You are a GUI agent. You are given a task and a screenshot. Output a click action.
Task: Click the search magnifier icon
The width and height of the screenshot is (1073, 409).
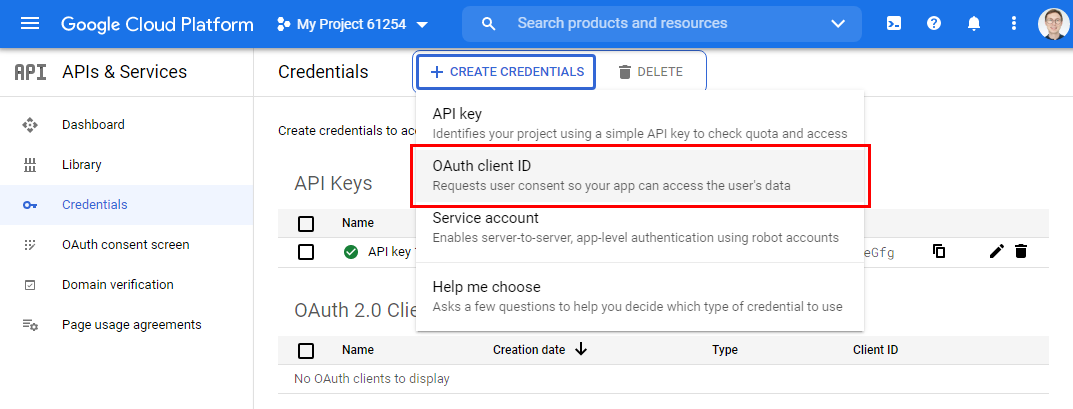tap(488, 24)
